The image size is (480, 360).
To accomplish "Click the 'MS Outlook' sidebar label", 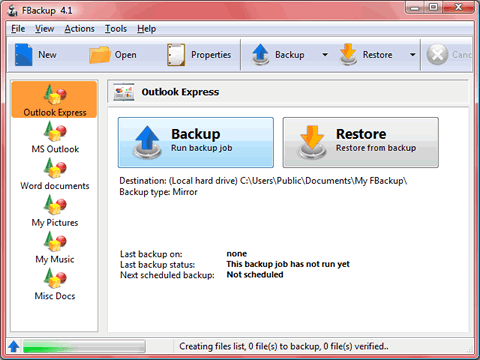I will 55,149.
